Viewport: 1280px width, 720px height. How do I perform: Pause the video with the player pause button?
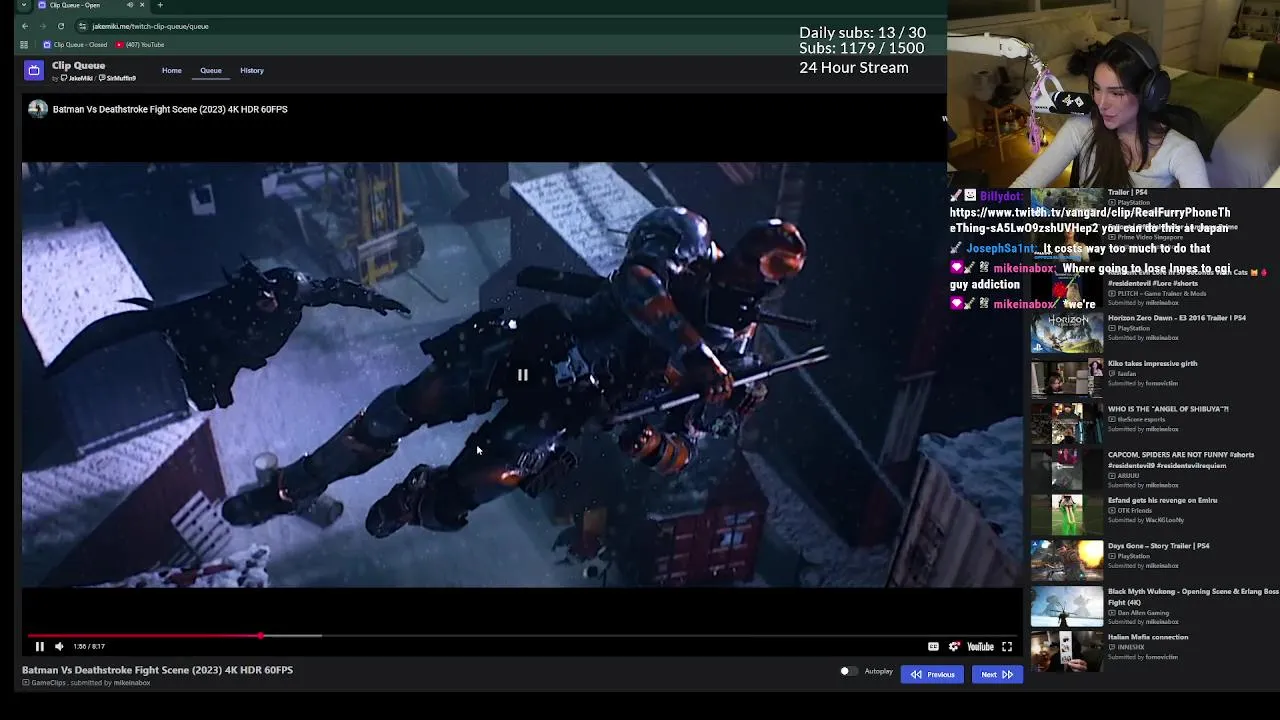(x=40, y=646)
